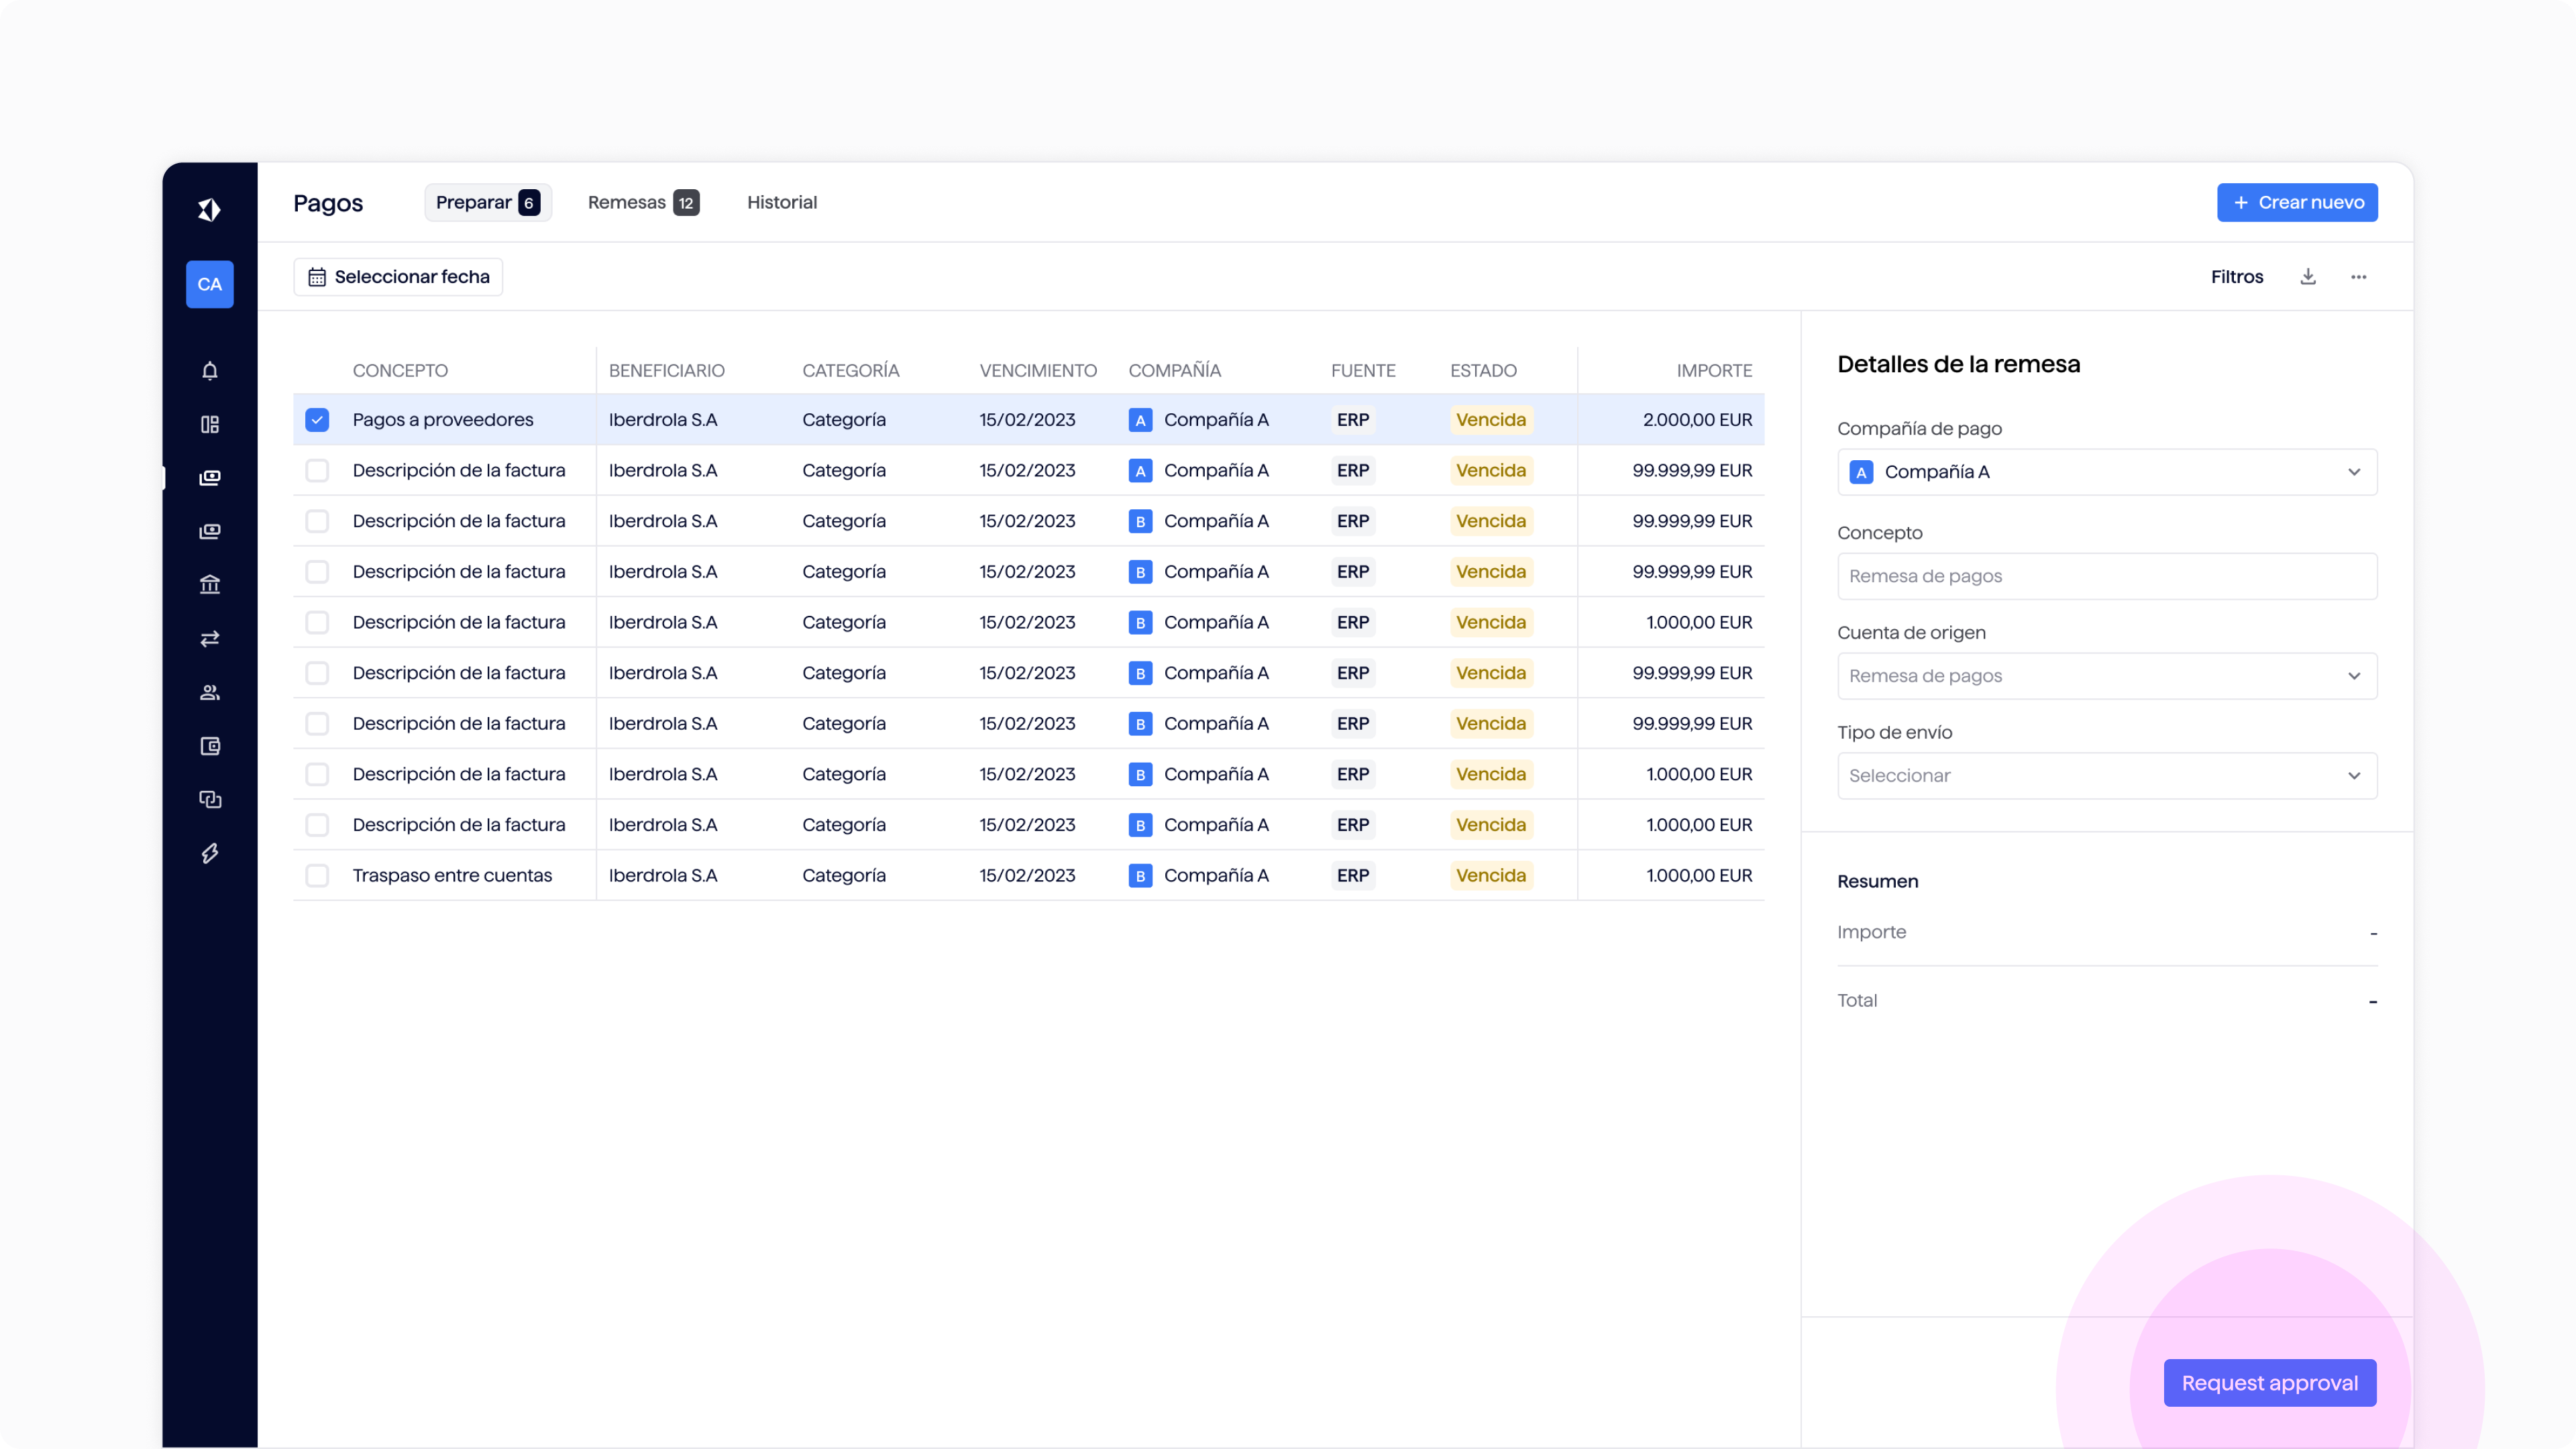Click the Resumen Total line
This screenshot has width=2576, height=1449.
click(2107, 1001)
